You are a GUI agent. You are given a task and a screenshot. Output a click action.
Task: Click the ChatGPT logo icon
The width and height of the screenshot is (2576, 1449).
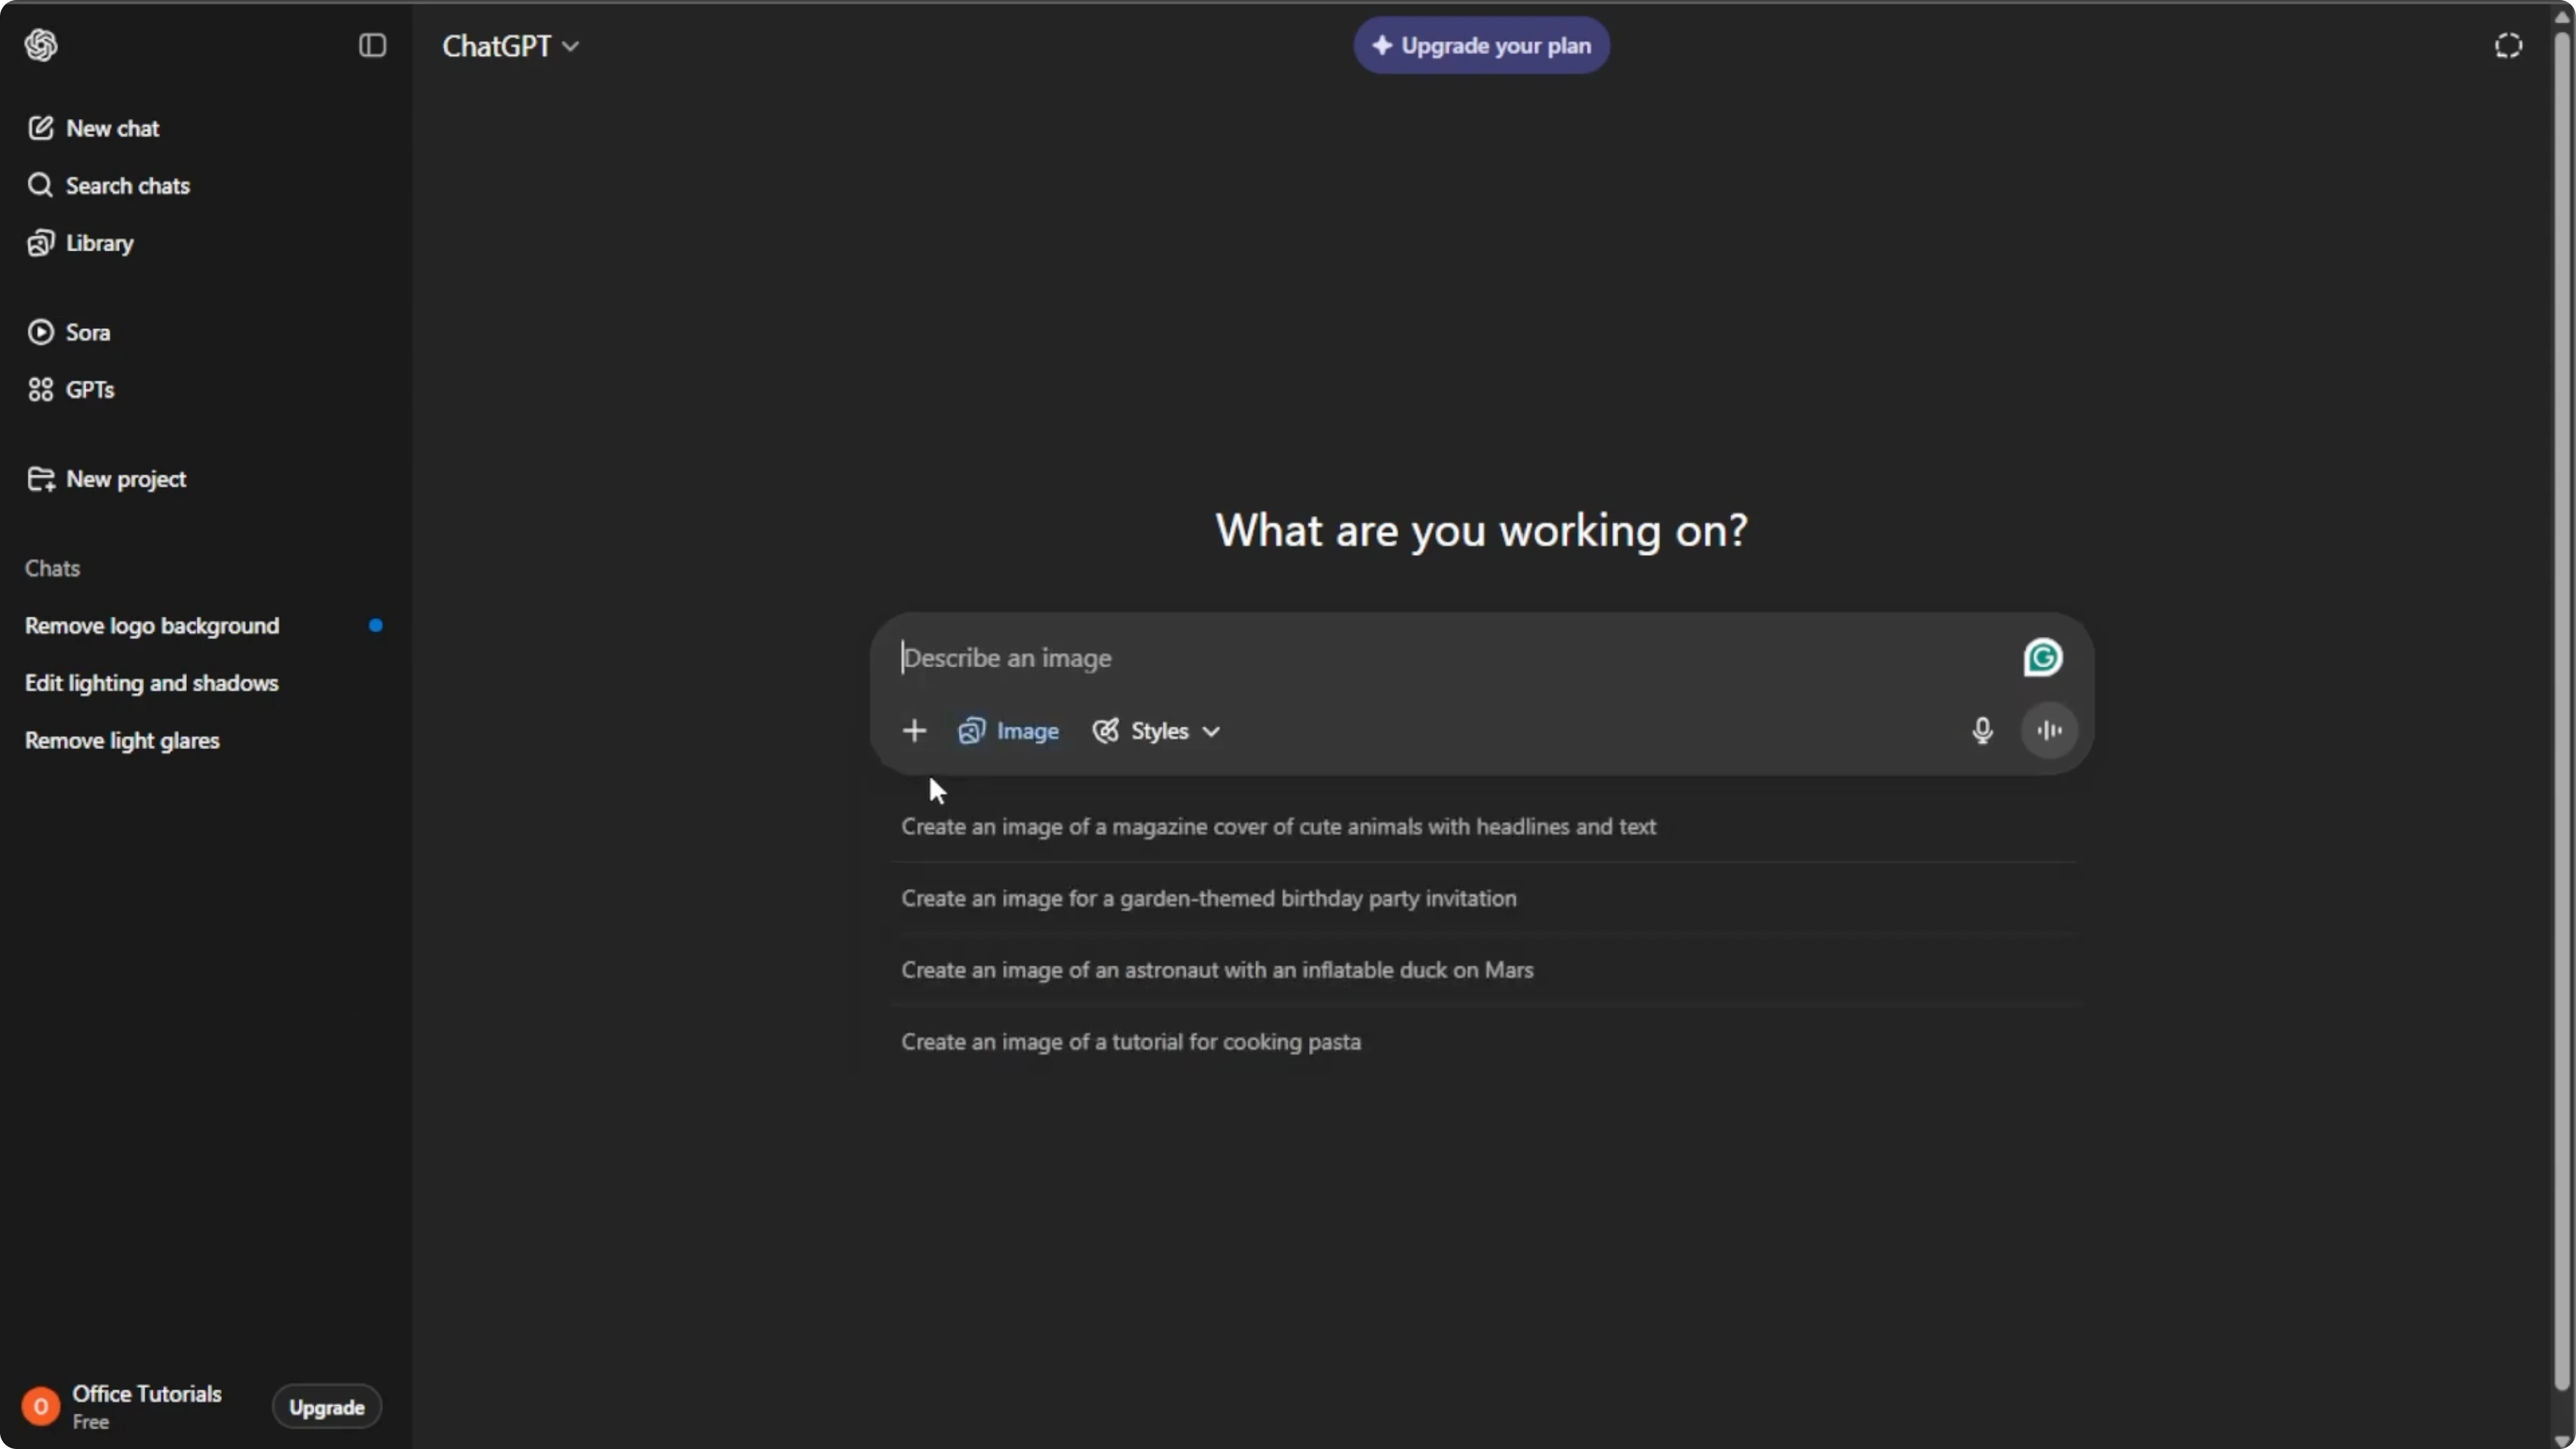(x=41, y=45)
